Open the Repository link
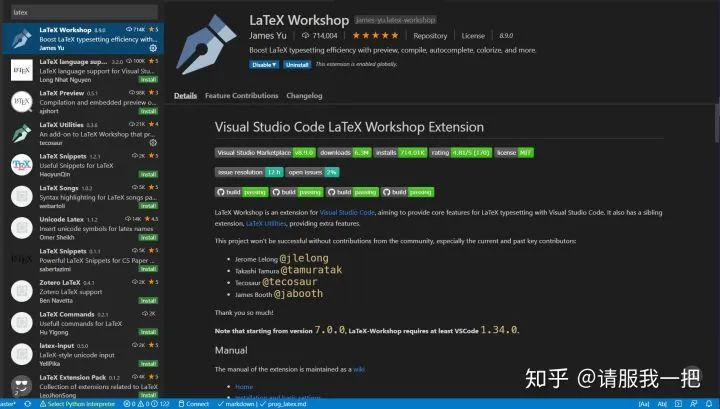 pyautogui.click(x=430, y=35)
